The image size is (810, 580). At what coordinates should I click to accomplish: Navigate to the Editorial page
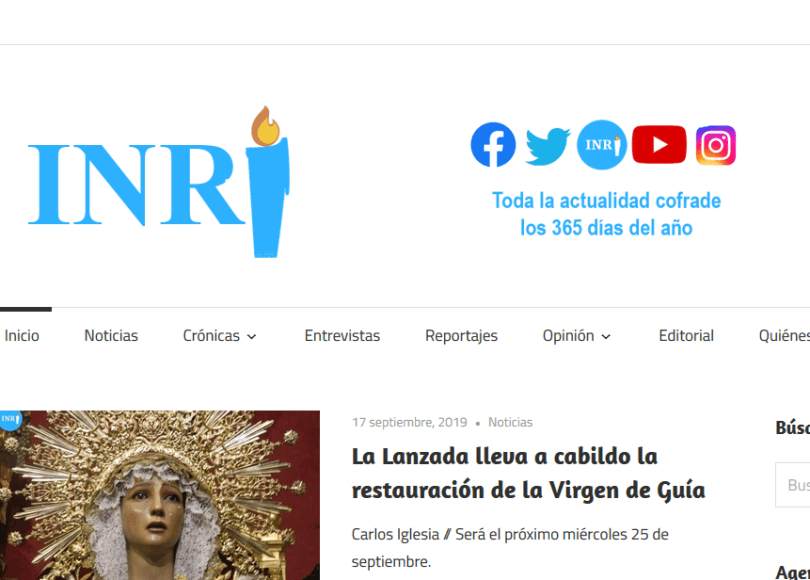(x=686, y=336)
